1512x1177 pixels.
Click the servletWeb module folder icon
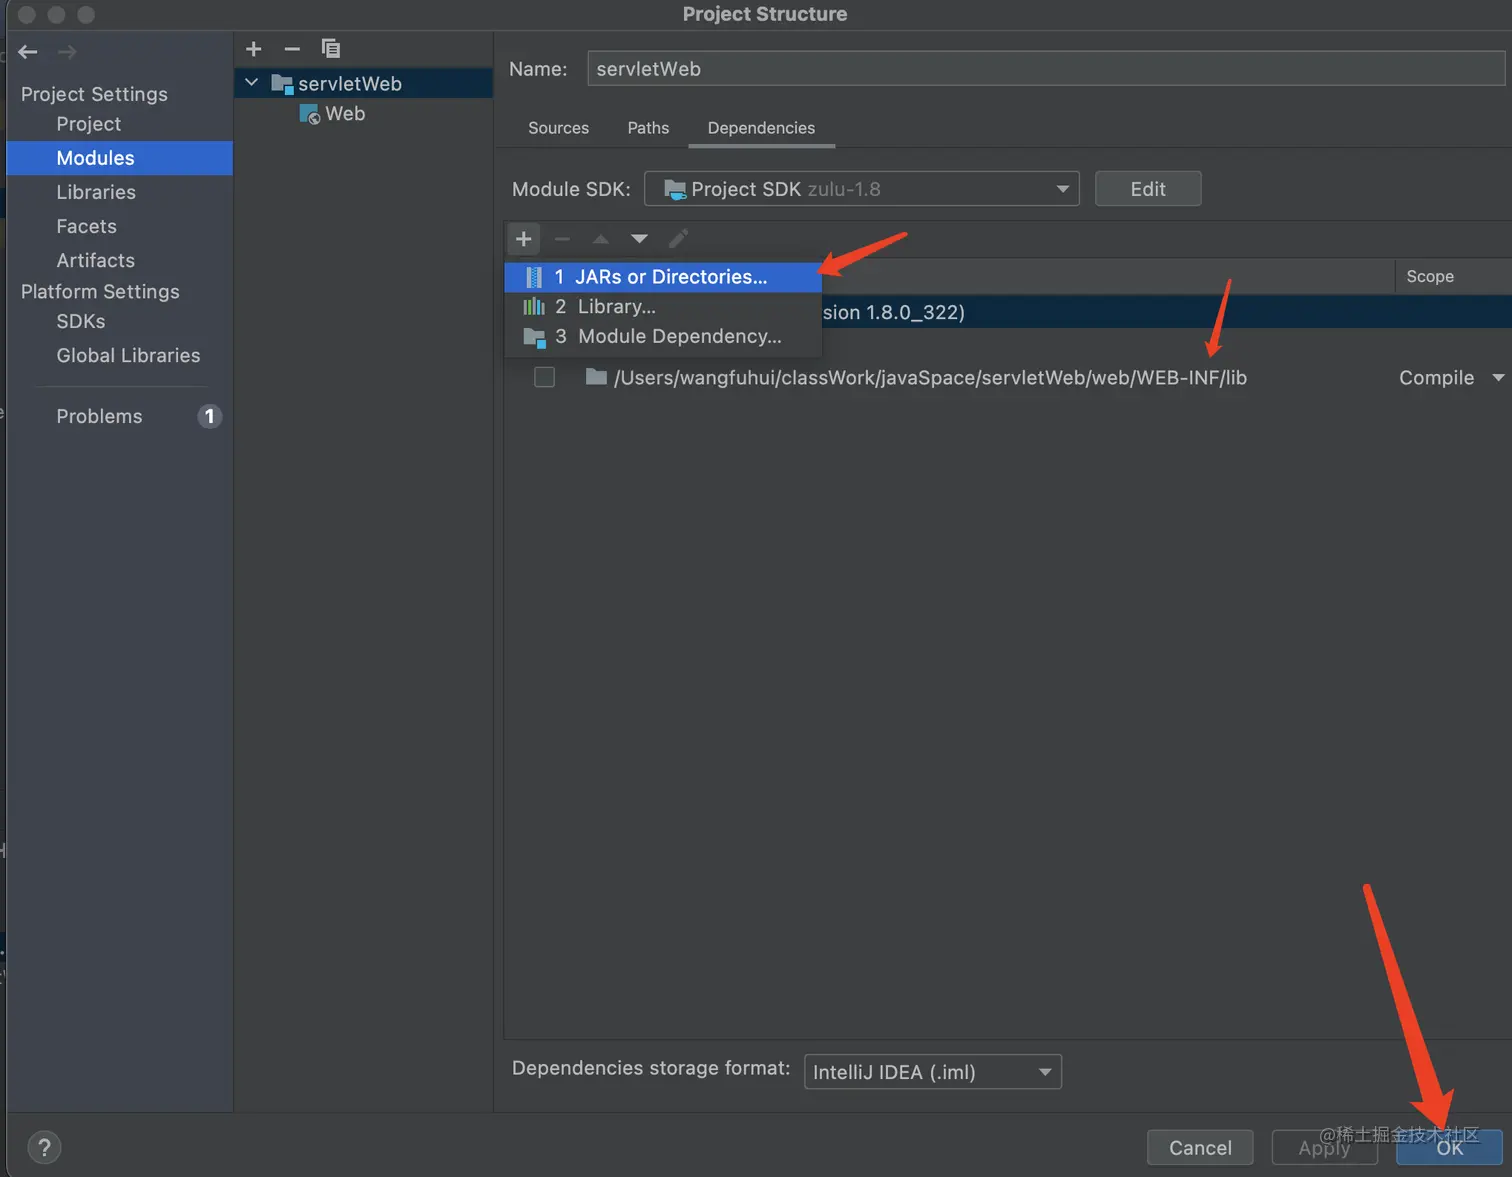pyautogui.click(x=282, y=84)
